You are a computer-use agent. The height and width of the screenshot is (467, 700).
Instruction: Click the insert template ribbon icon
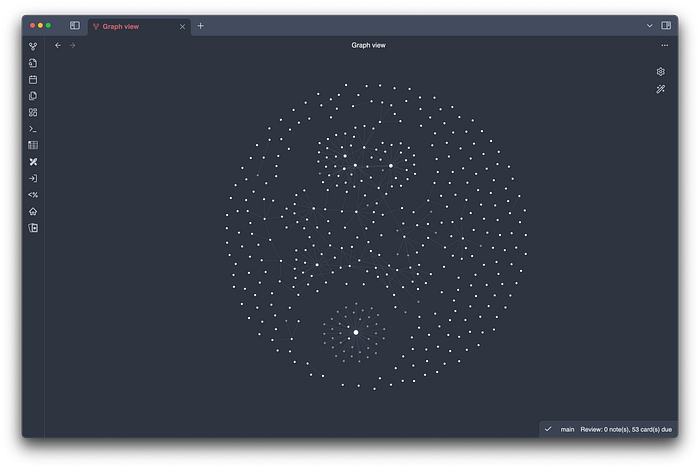(33, 96)
